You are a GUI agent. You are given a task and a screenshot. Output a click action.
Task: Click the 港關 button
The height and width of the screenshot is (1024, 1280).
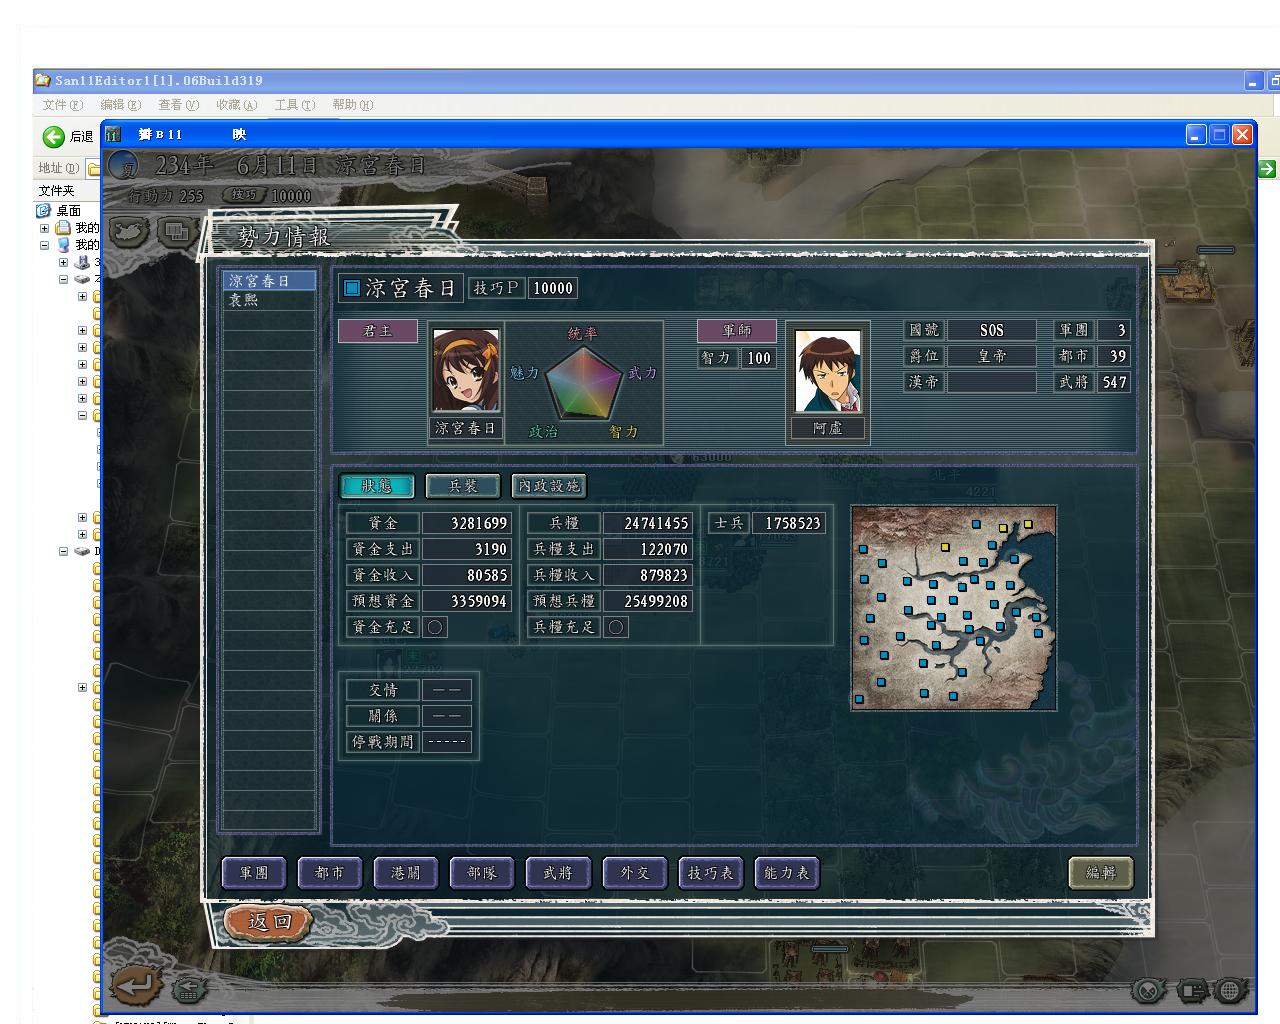point(406,873)
